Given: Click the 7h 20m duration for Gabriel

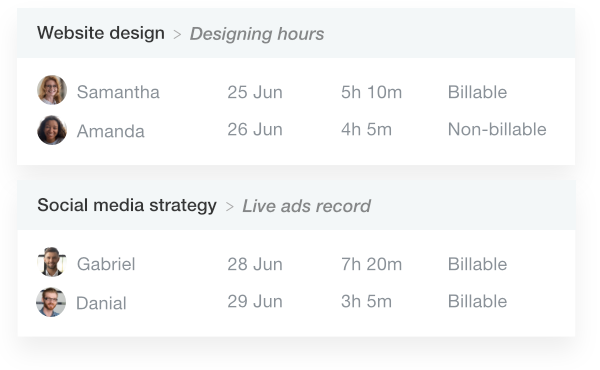Looking at the screenshot, I should point(372,264).
